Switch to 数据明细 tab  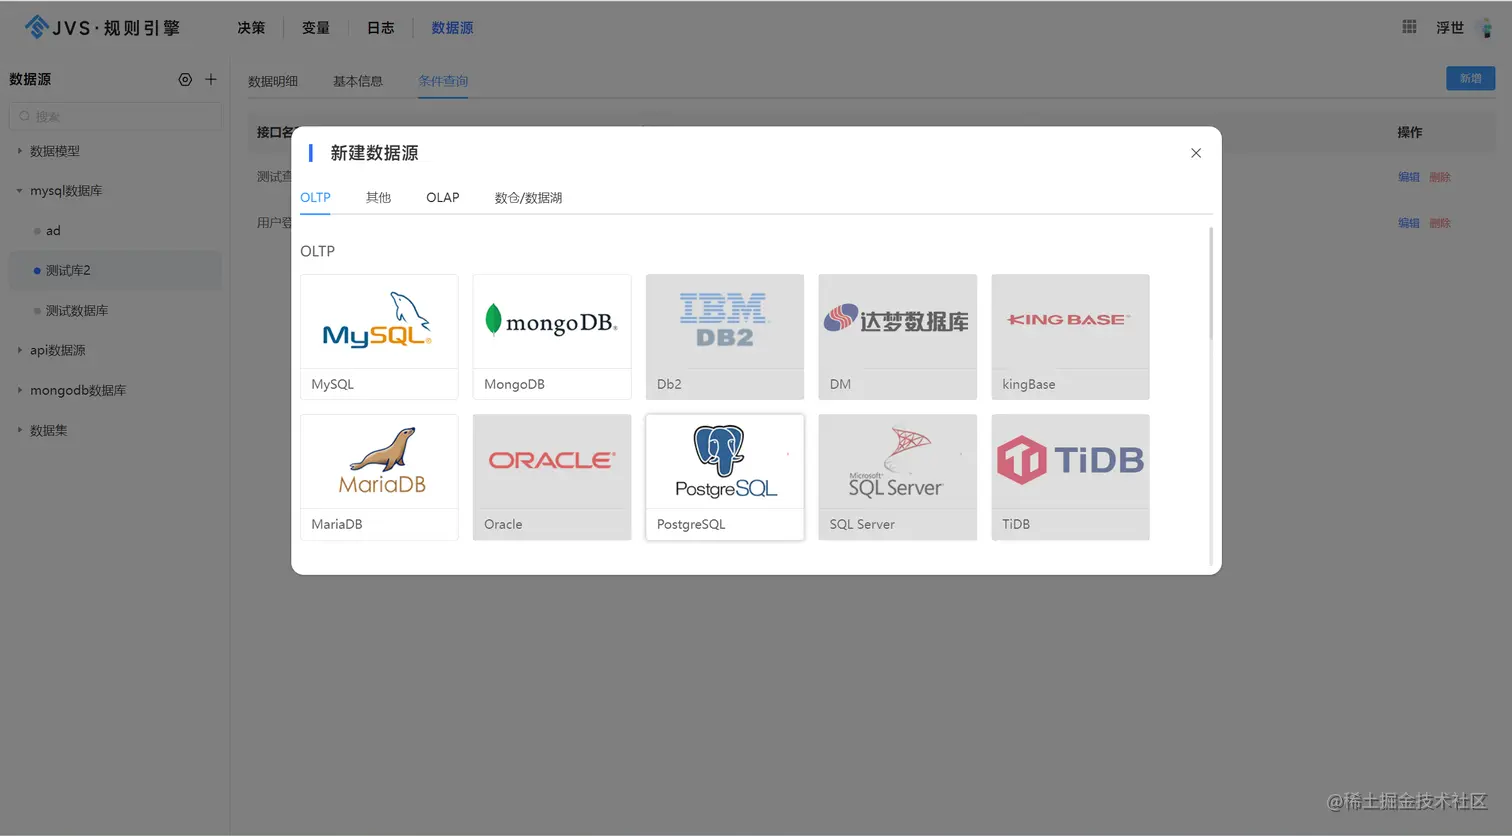coord(273,81)
